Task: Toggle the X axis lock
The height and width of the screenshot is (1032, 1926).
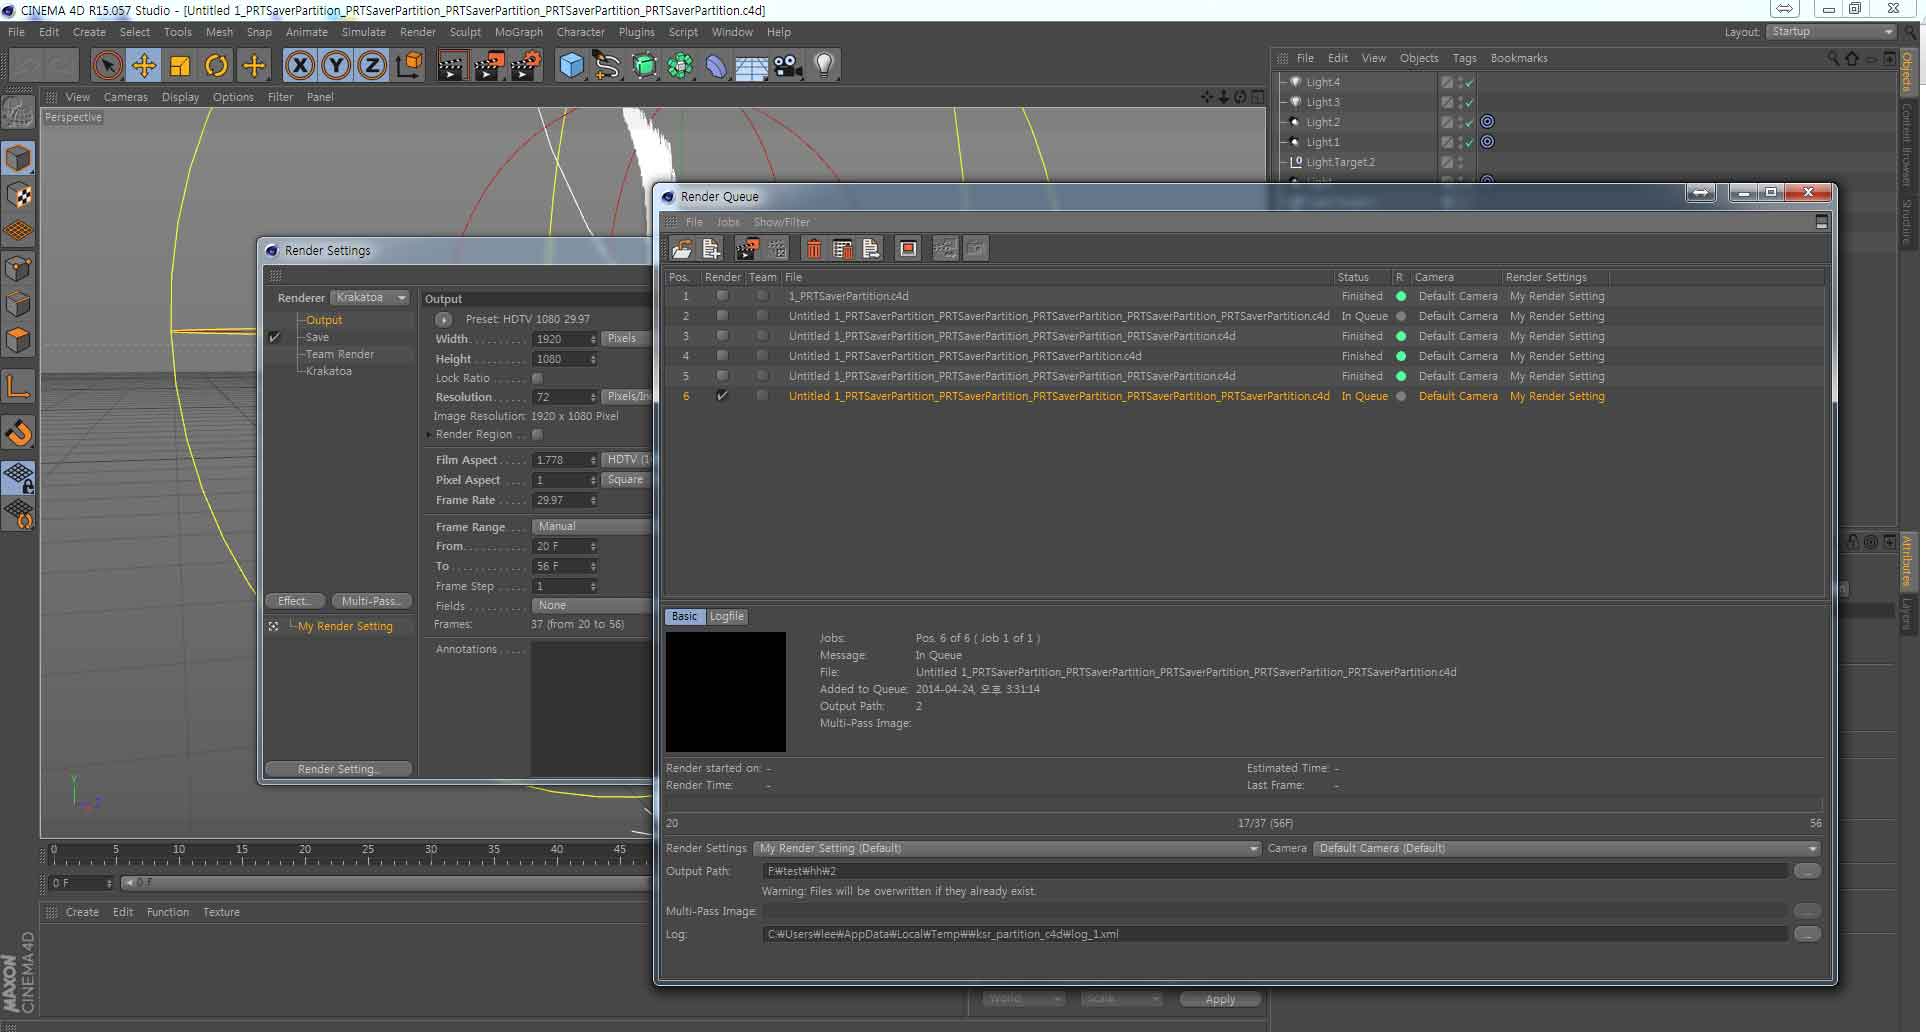Action: coord(300,66)
